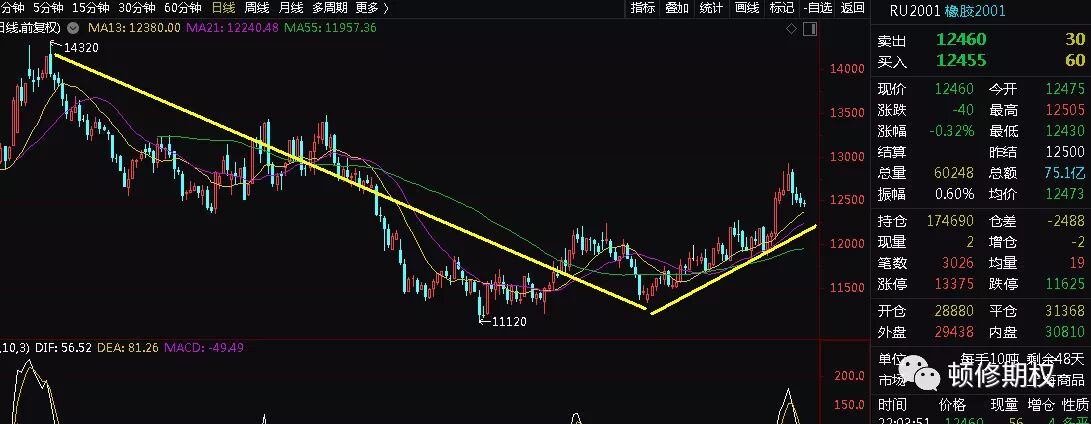Image resolution: width=1091 pixels, height=424 pixels.
Task: Click the 平仓 value 31368
Action: point(1065,312)
